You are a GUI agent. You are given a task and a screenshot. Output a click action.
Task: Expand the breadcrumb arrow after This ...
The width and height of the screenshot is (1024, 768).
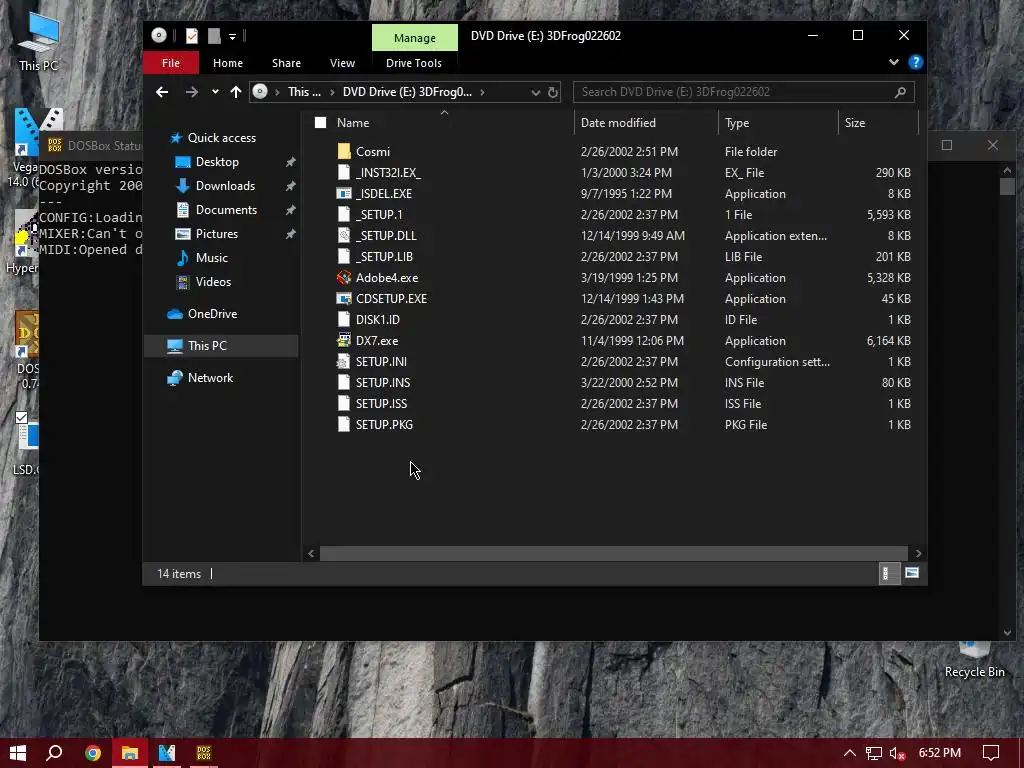tap(332, 92)
